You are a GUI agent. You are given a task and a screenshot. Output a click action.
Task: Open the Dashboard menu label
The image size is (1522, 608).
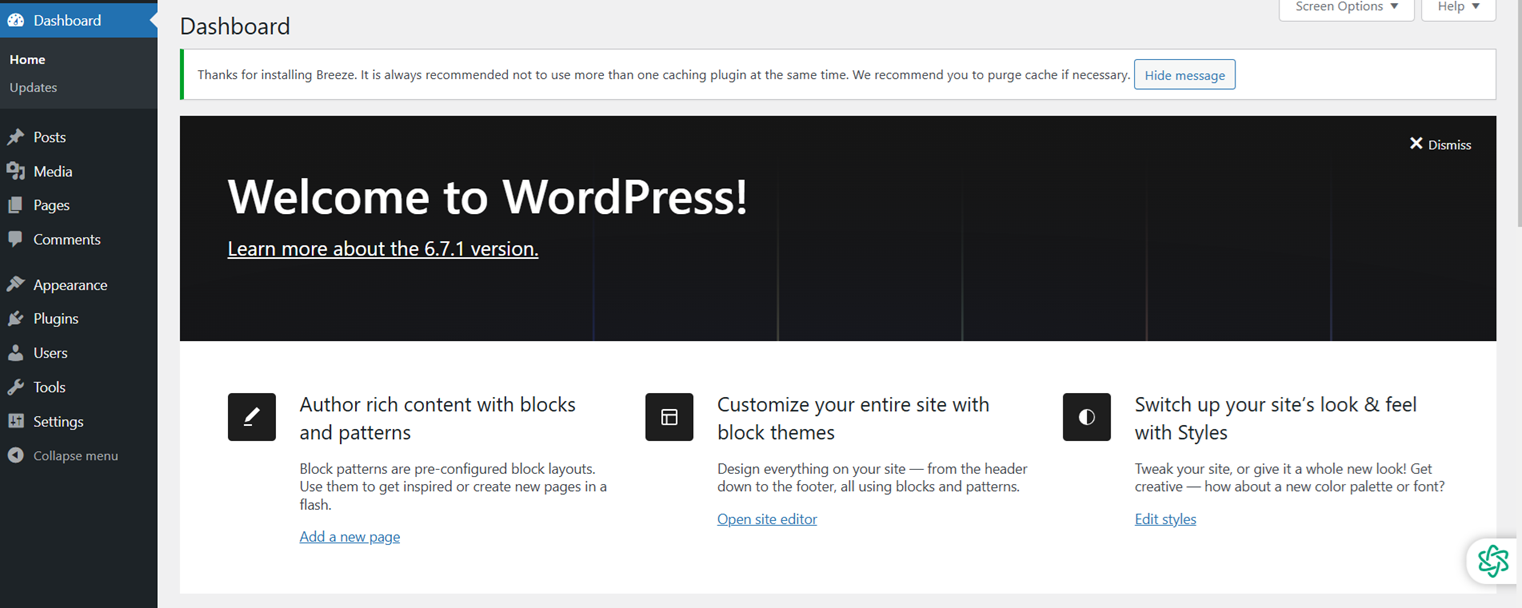67,20
